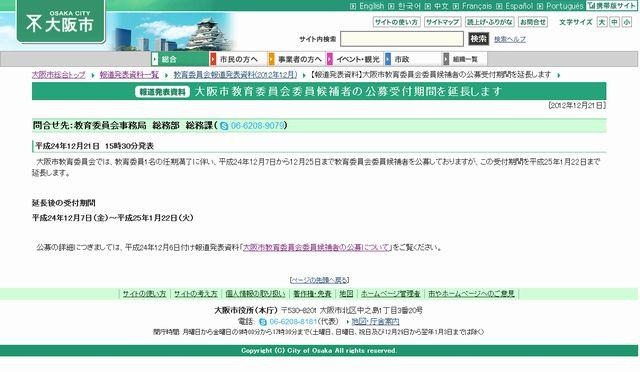Call city hall number 06-6208-8181
Image resolution: width=640 pixels, height=372 pixels.
point(293,322)
